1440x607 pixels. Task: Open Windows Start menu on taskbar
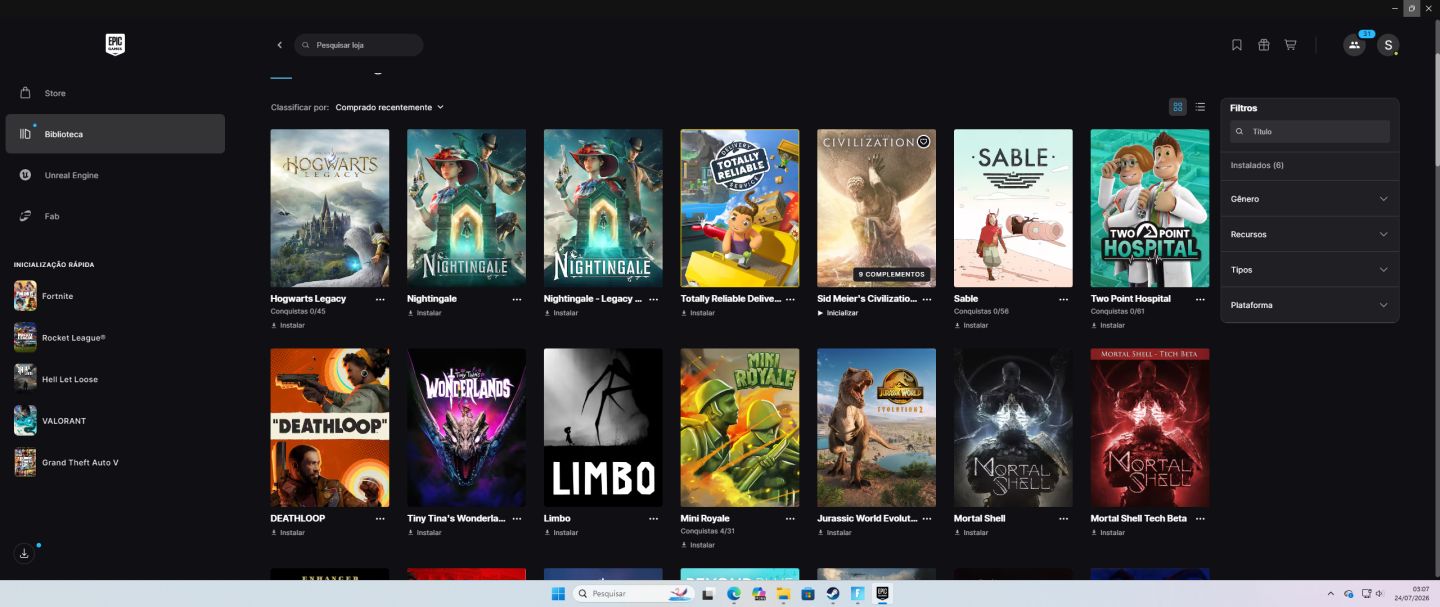[558, 594]
